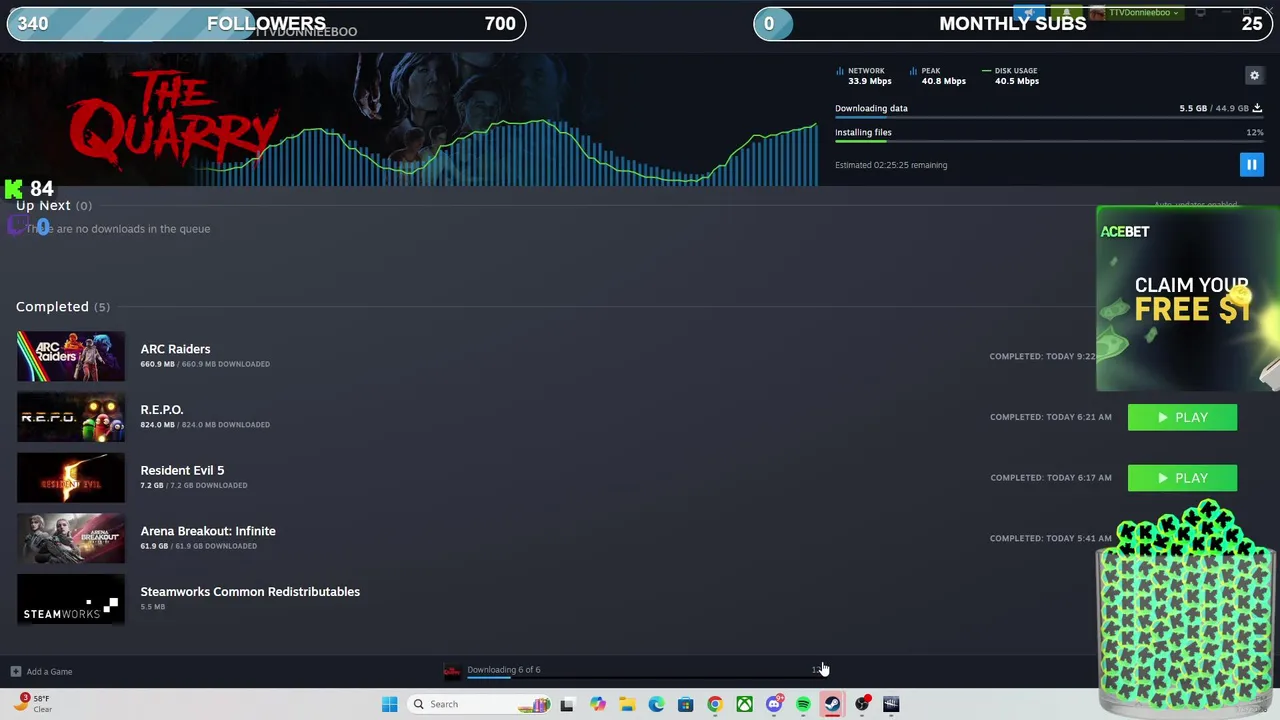This screenshot has width=1280, height=720.
Task: Open Steam announcements megaphone icon
Action: click(1029, 13)
